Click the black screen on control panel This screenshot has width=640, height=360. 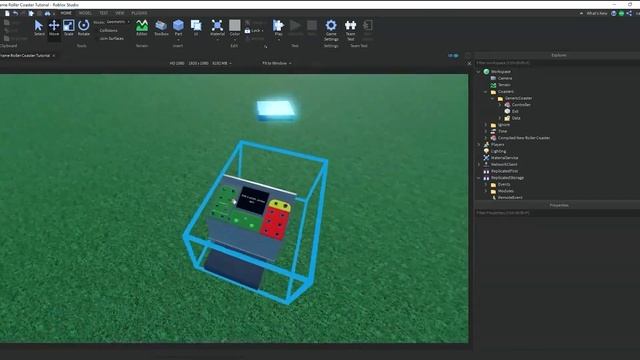(253, 200)
